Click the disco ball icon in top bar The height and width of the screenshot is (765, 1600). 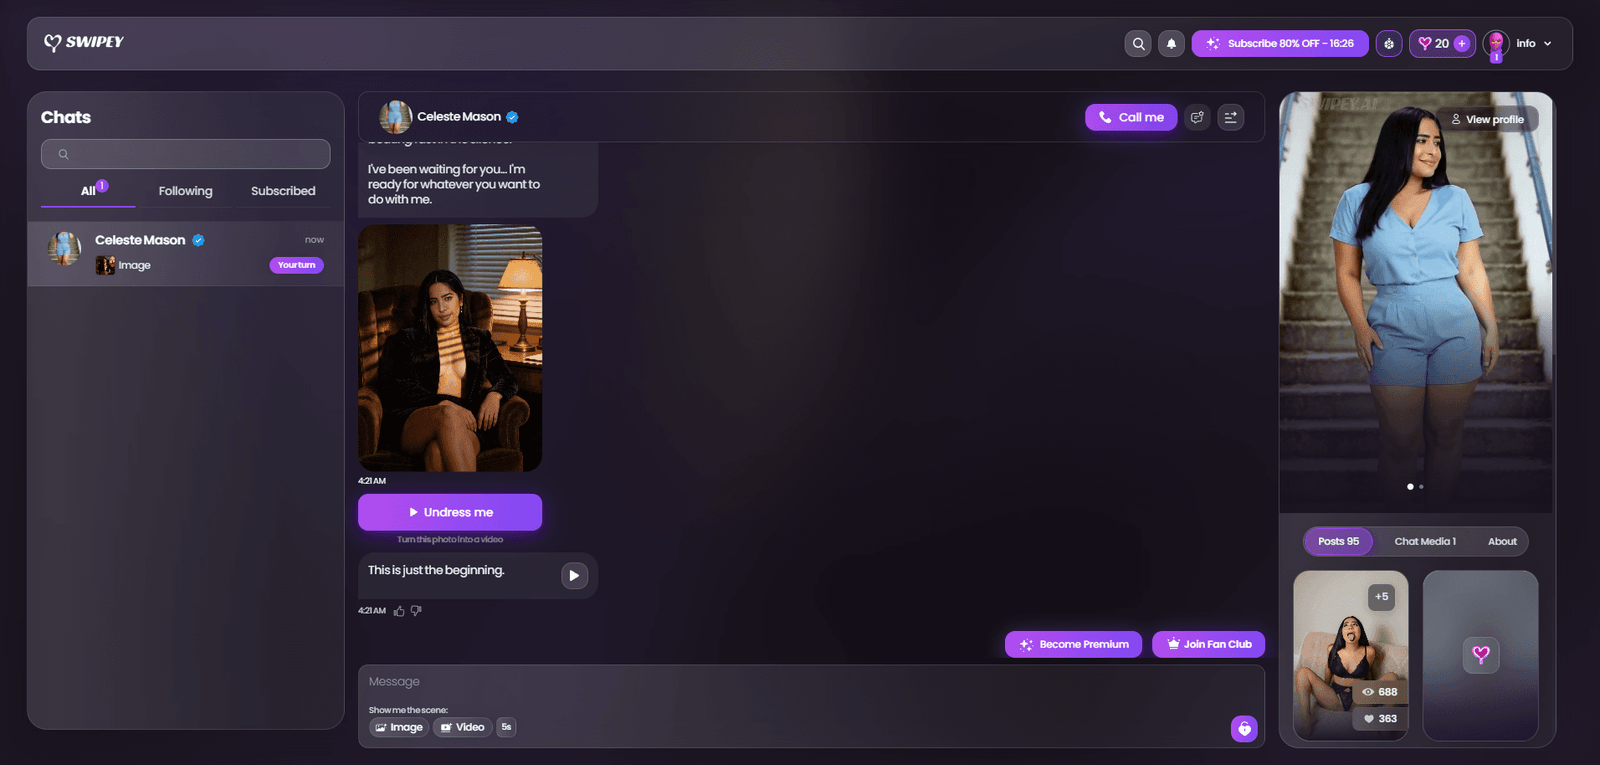(x=1389, y=44)
